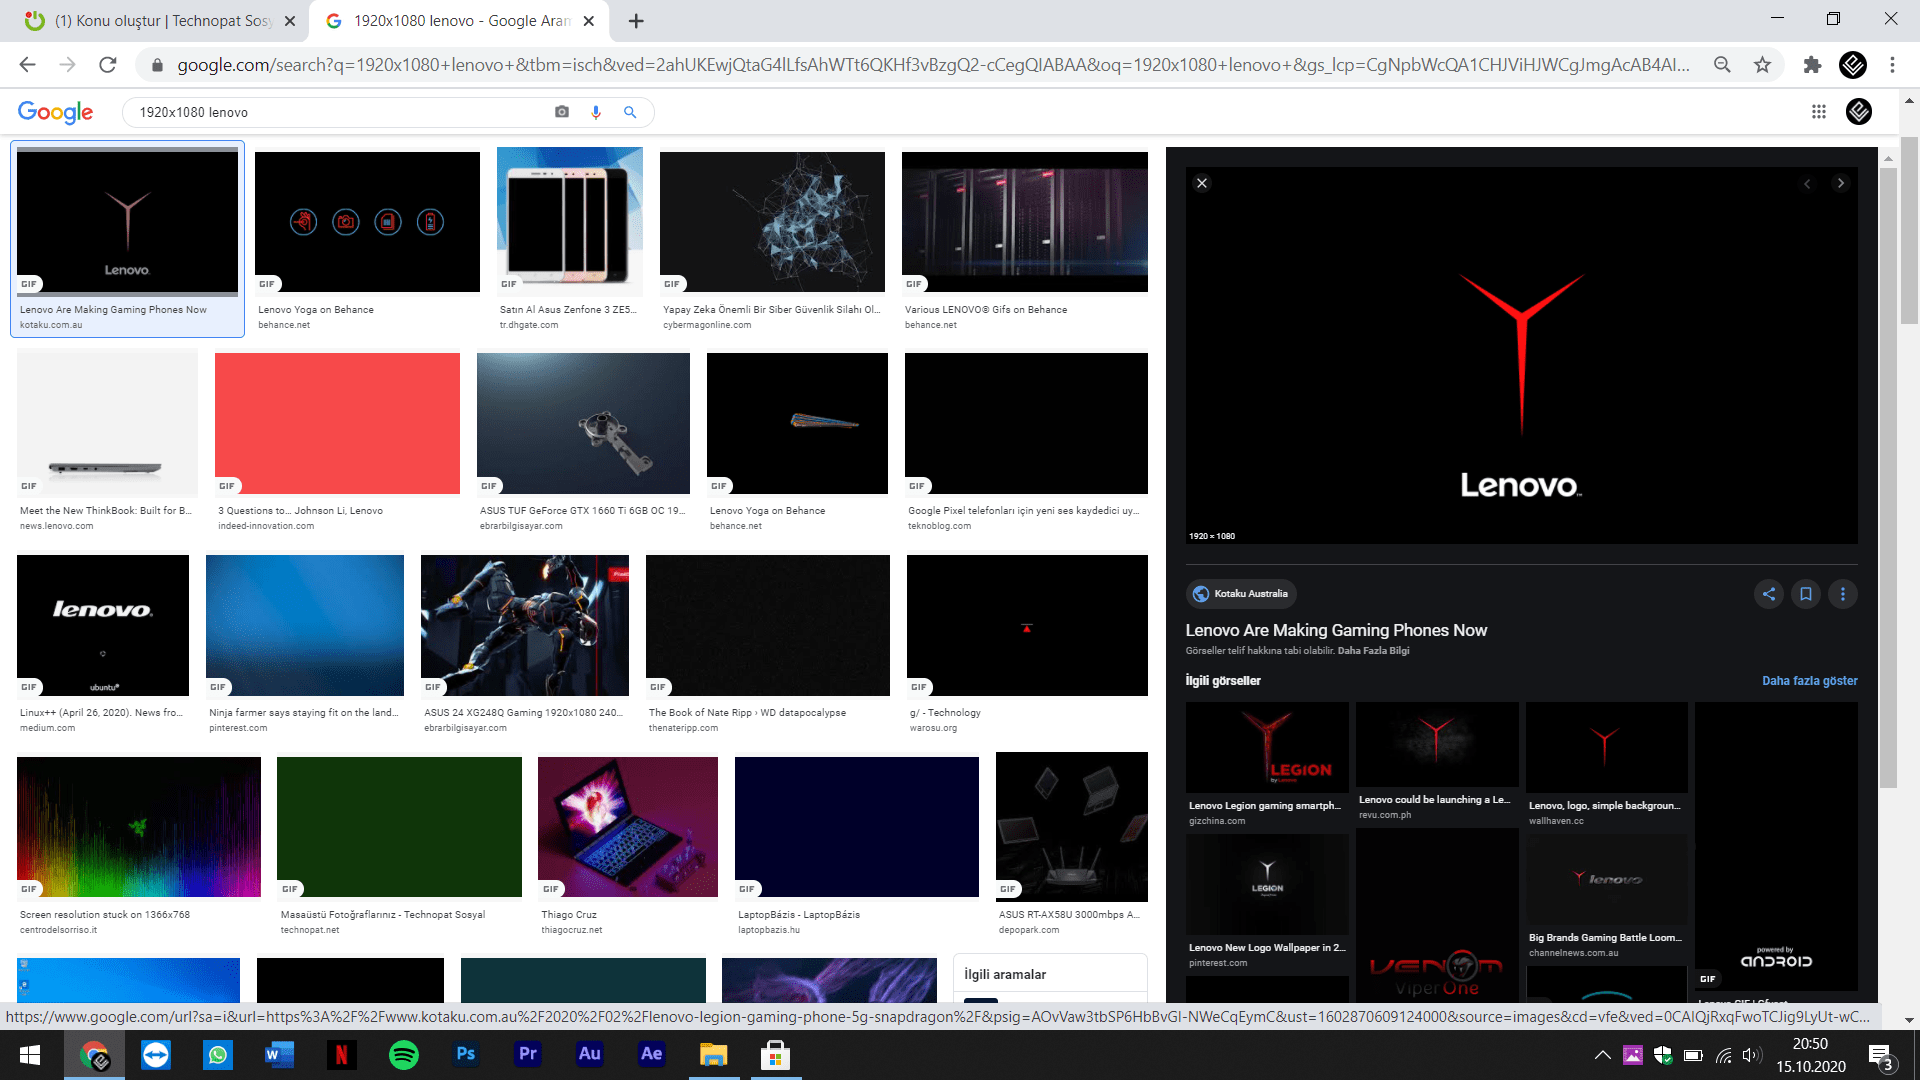Click the 'Daha fazla göster' link
This screenshot has width=1920, height=1080.
[x=1809, y=681]
